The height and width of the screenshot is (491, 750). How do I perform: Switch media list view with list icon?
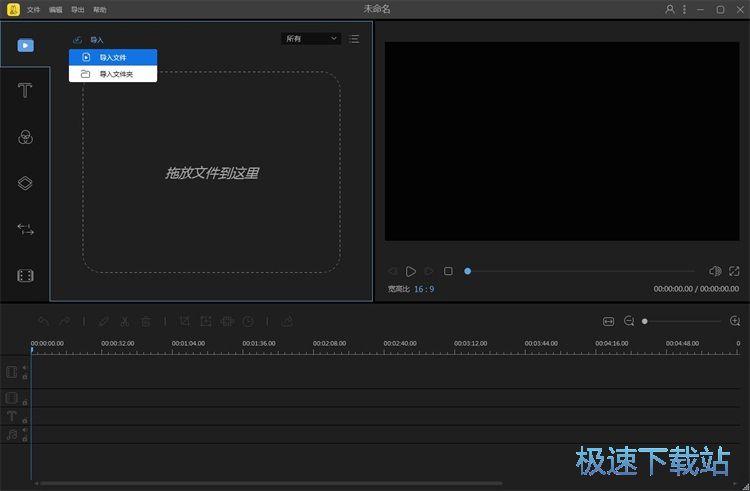[354, 39]
